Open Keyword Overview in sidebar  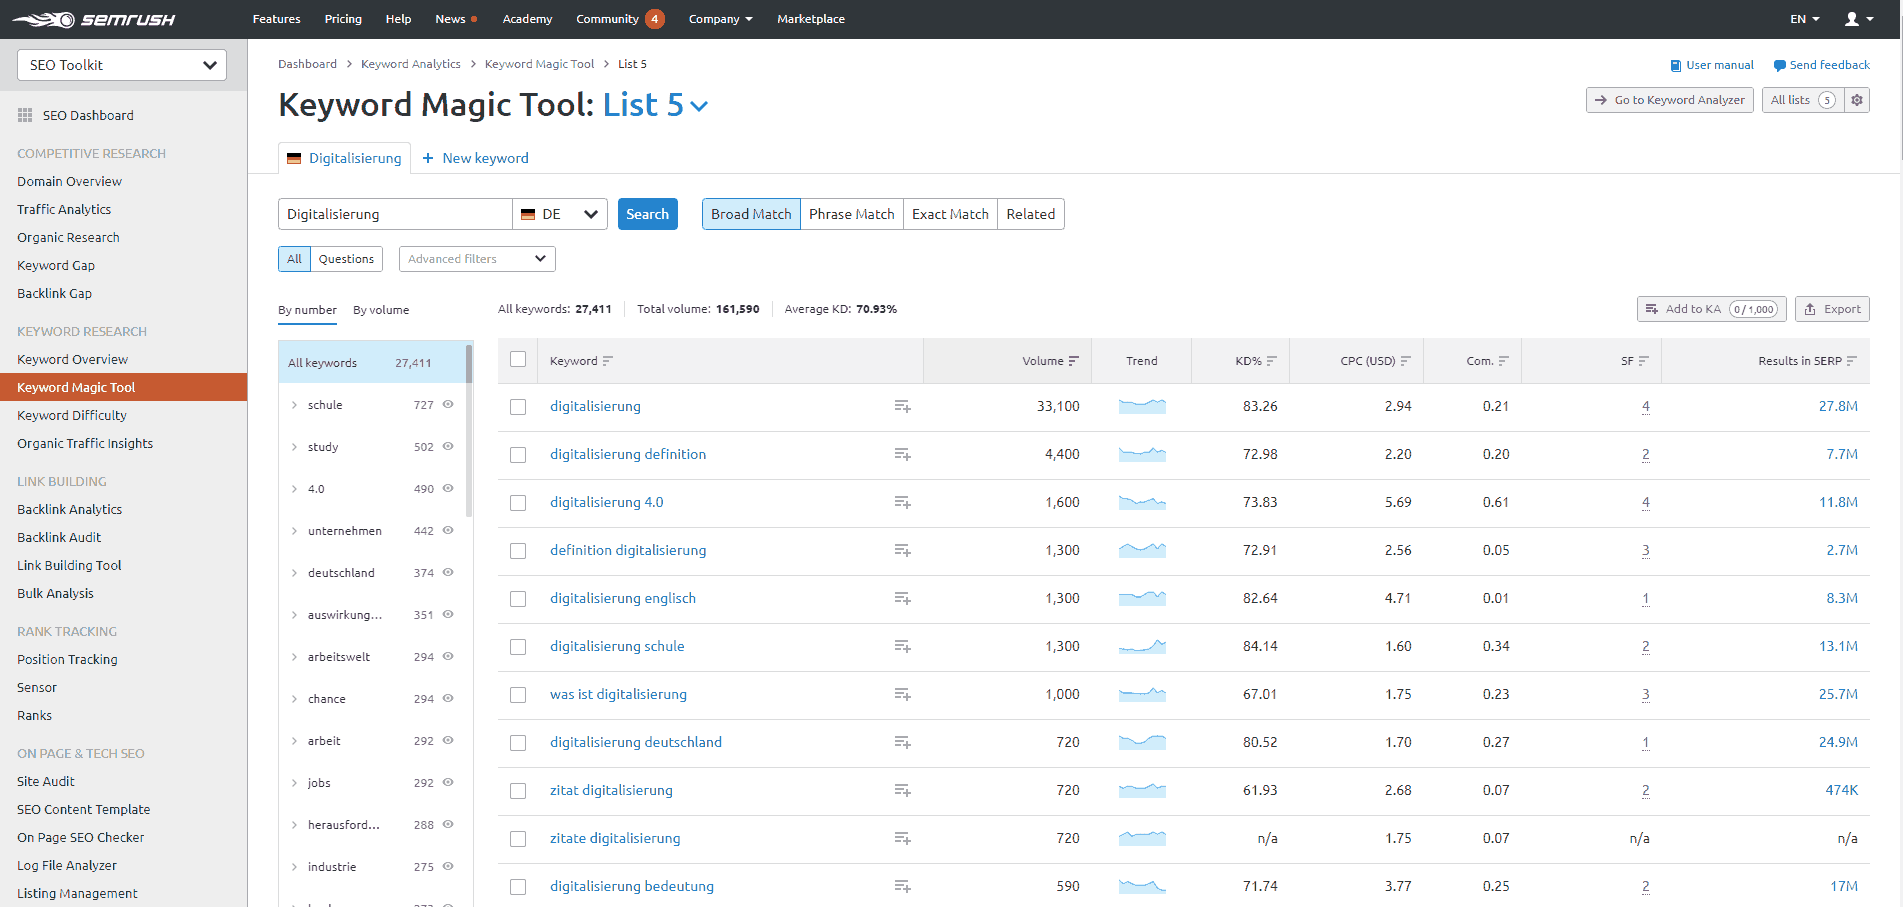pyautogui.click(x=72, y=359)
